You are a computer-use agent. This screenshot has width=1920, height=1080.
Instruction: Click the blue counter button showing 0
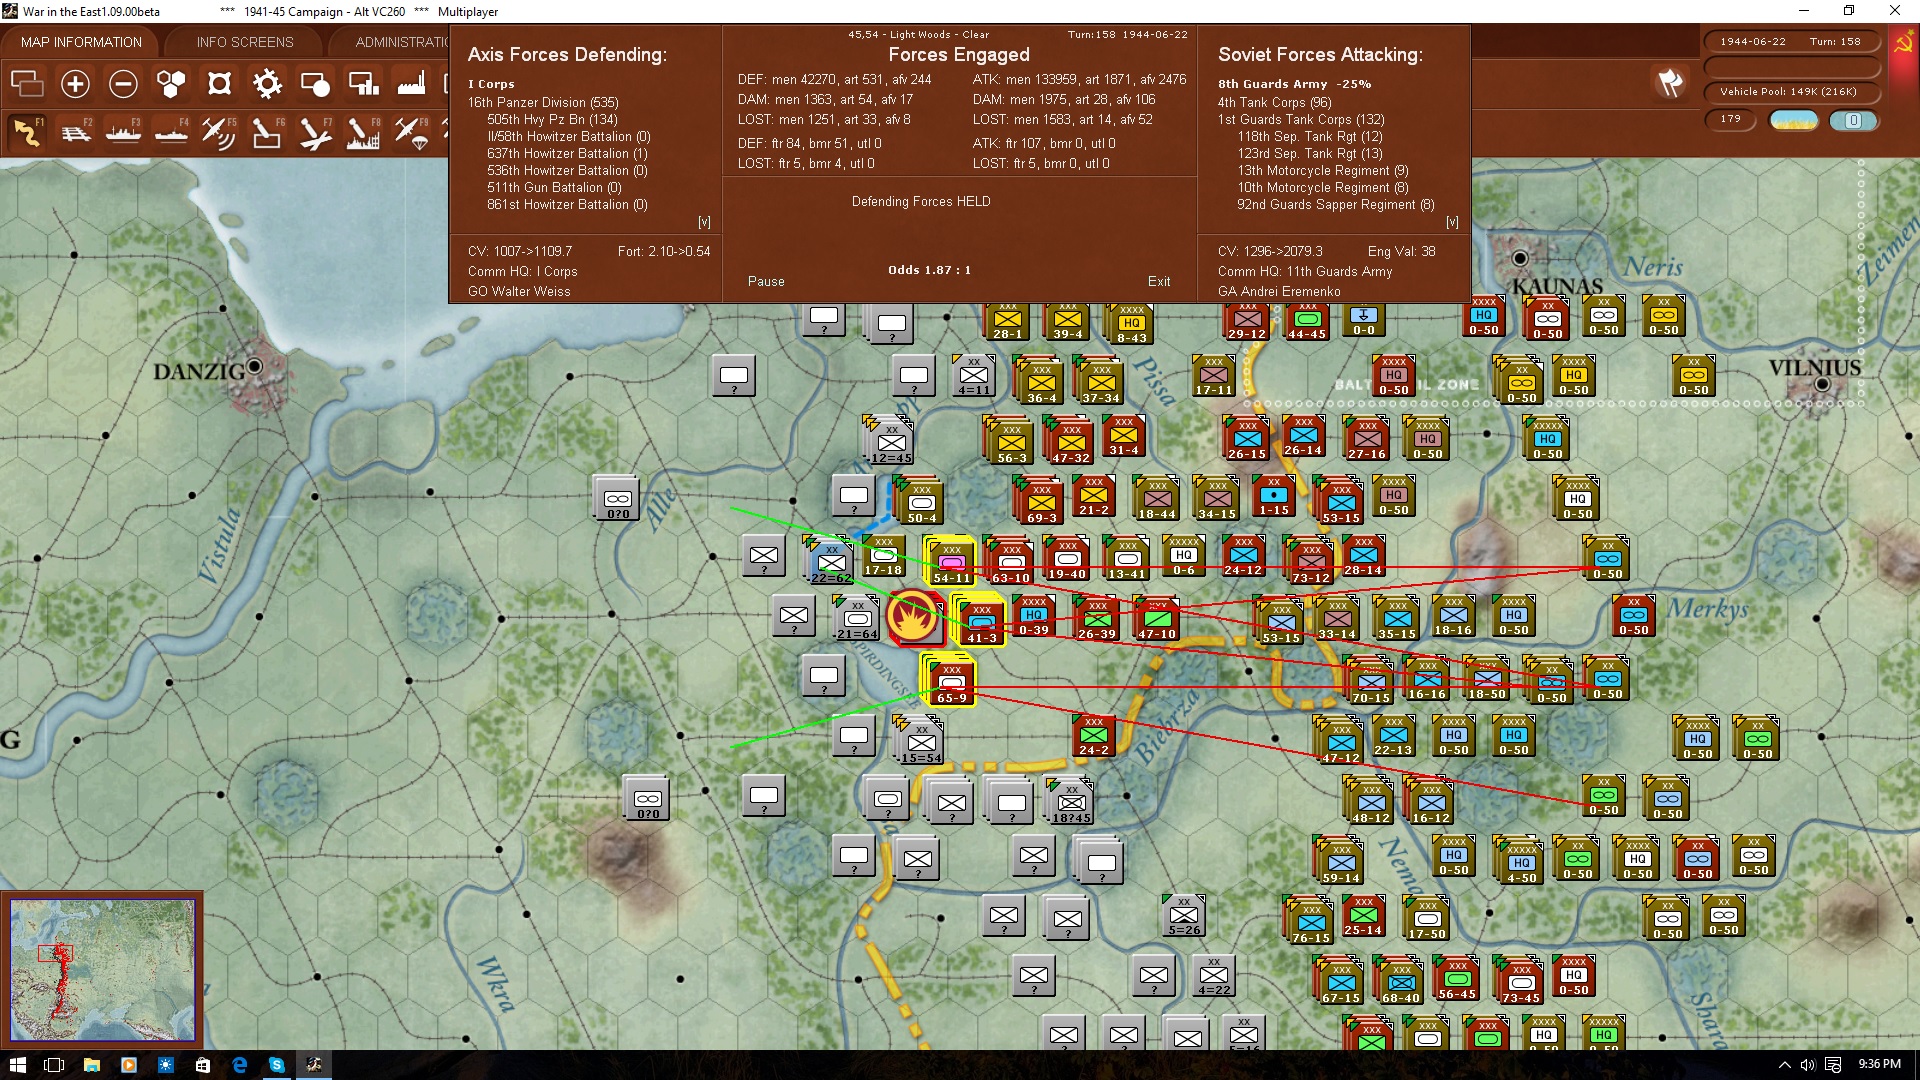[1853, 120]
